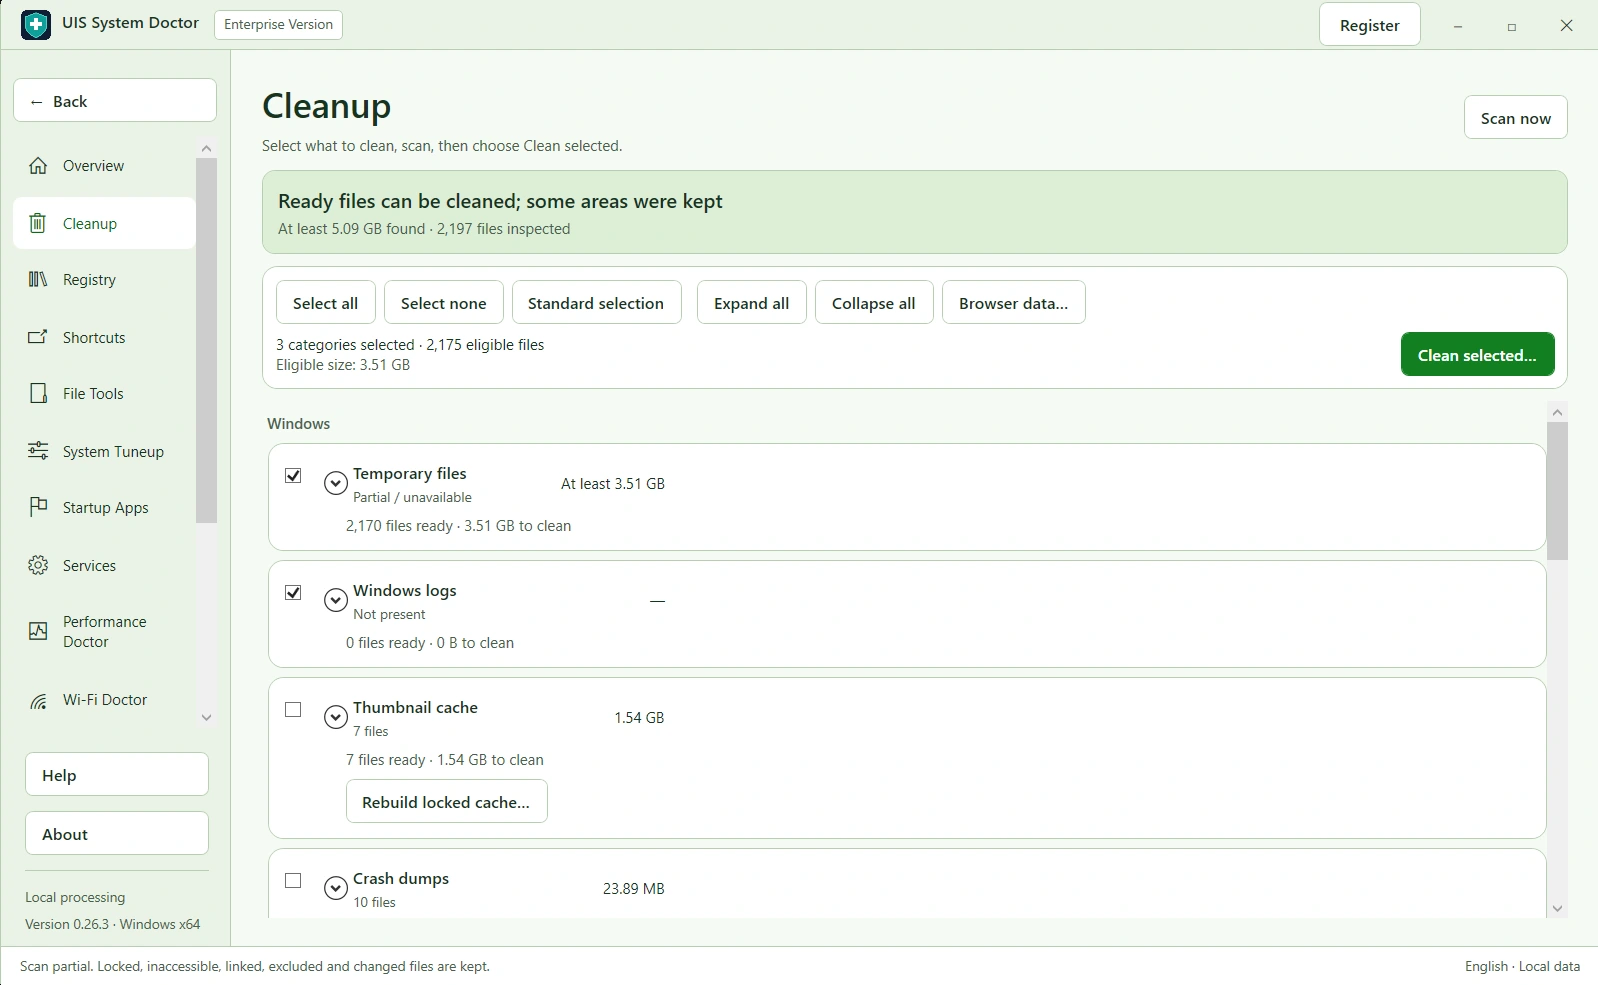Open Wi-Fi Doctor
The image size is (1598, 985).
point(104,700)
